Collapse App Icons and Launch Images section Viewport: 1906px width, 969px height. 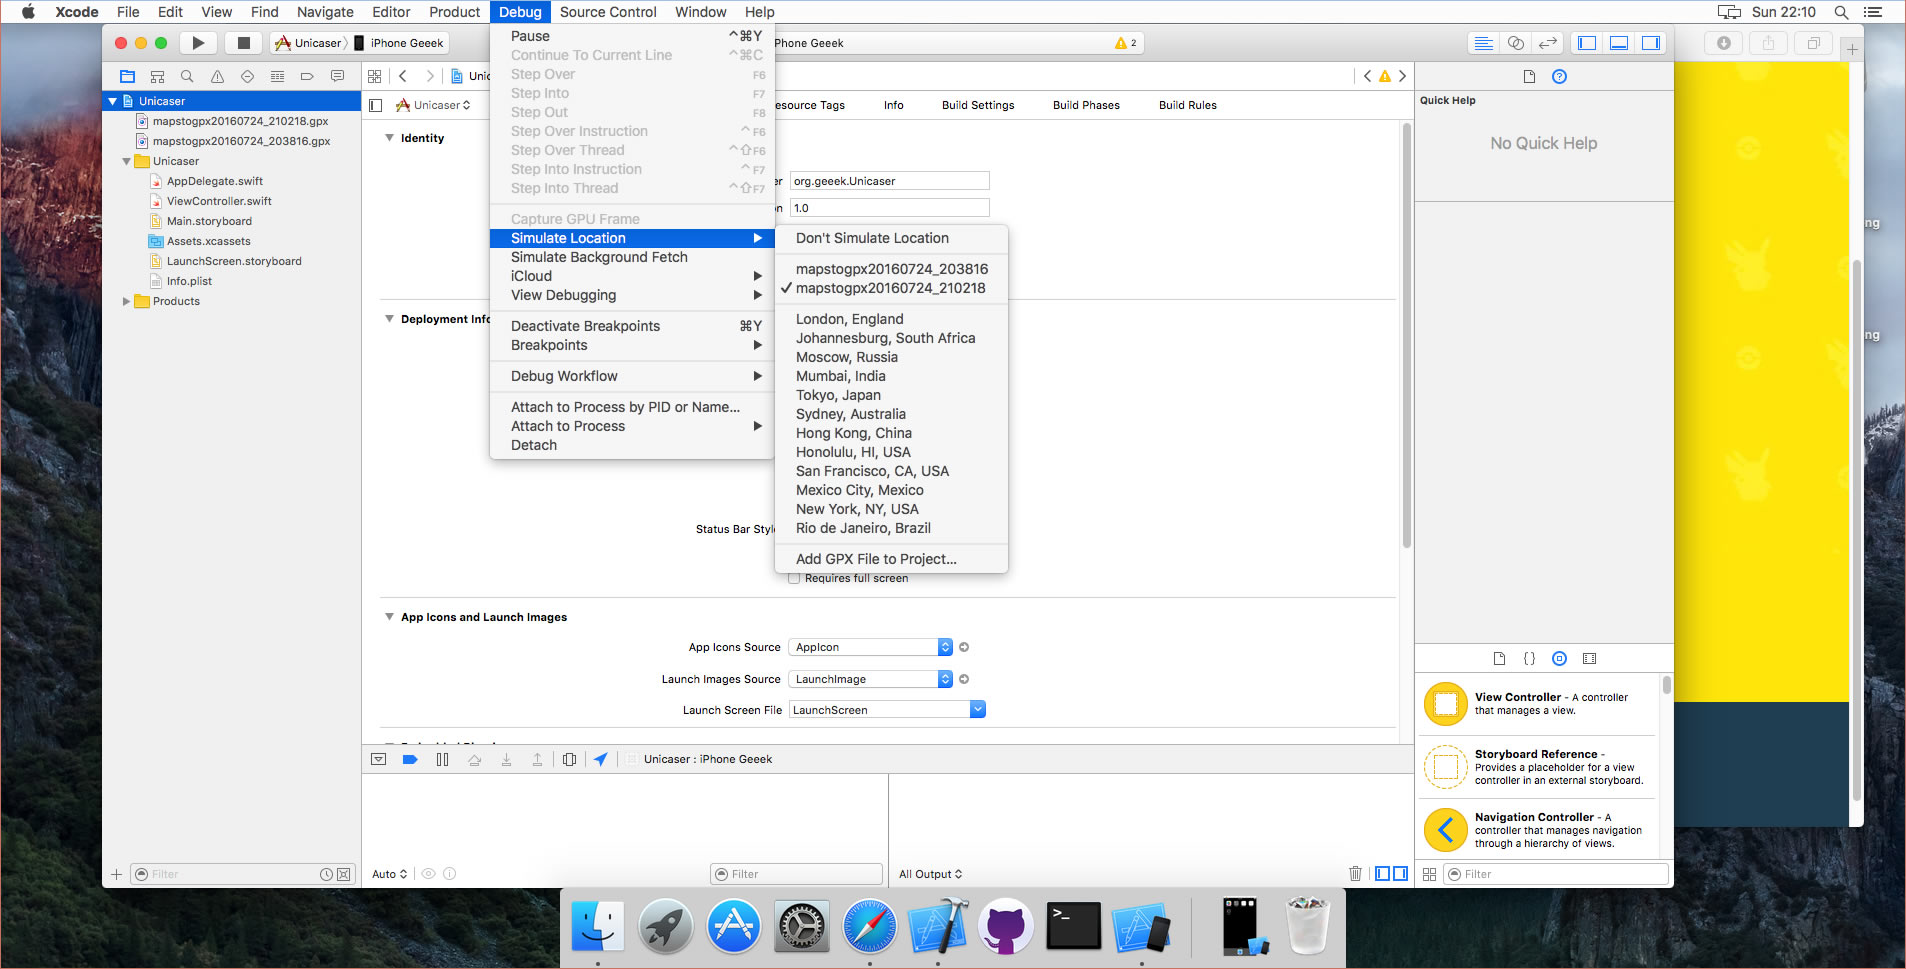(389, 617)
